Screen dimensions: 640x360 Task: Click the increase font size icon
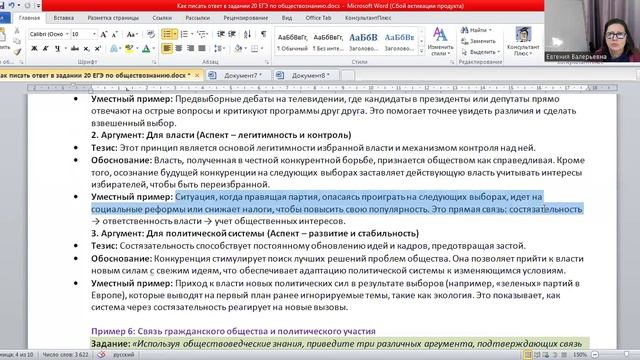coord(104,34)
